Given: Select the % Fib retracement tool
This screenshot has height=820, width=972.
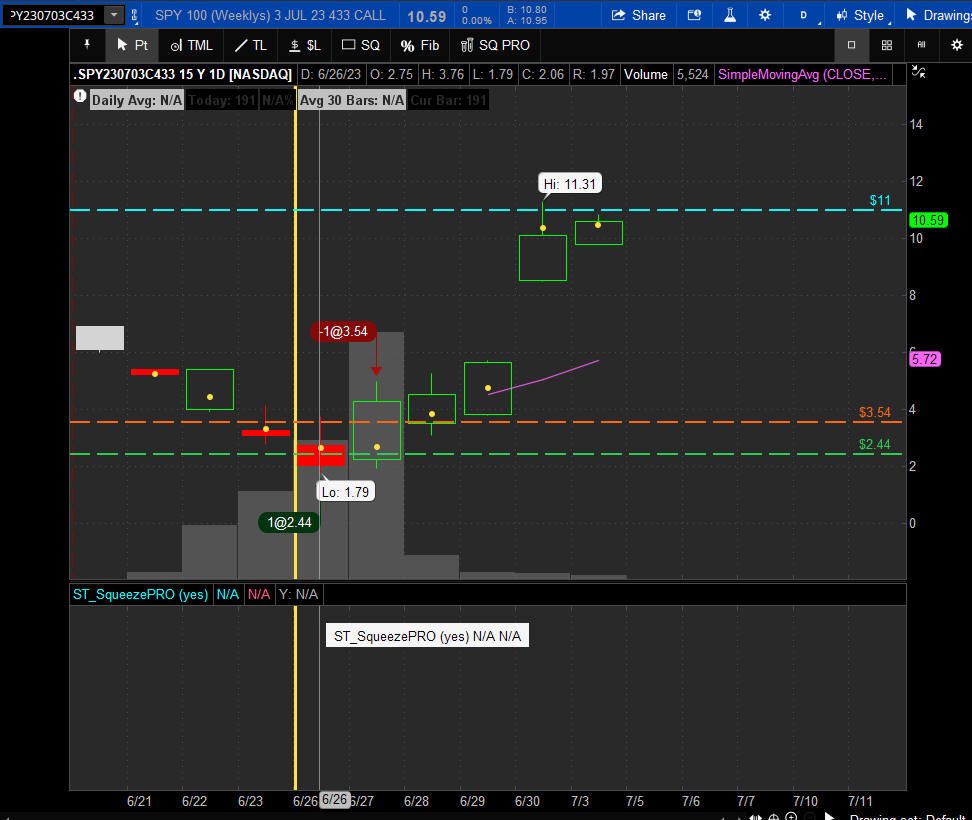Looking at the screenshot, I should 420,45.
